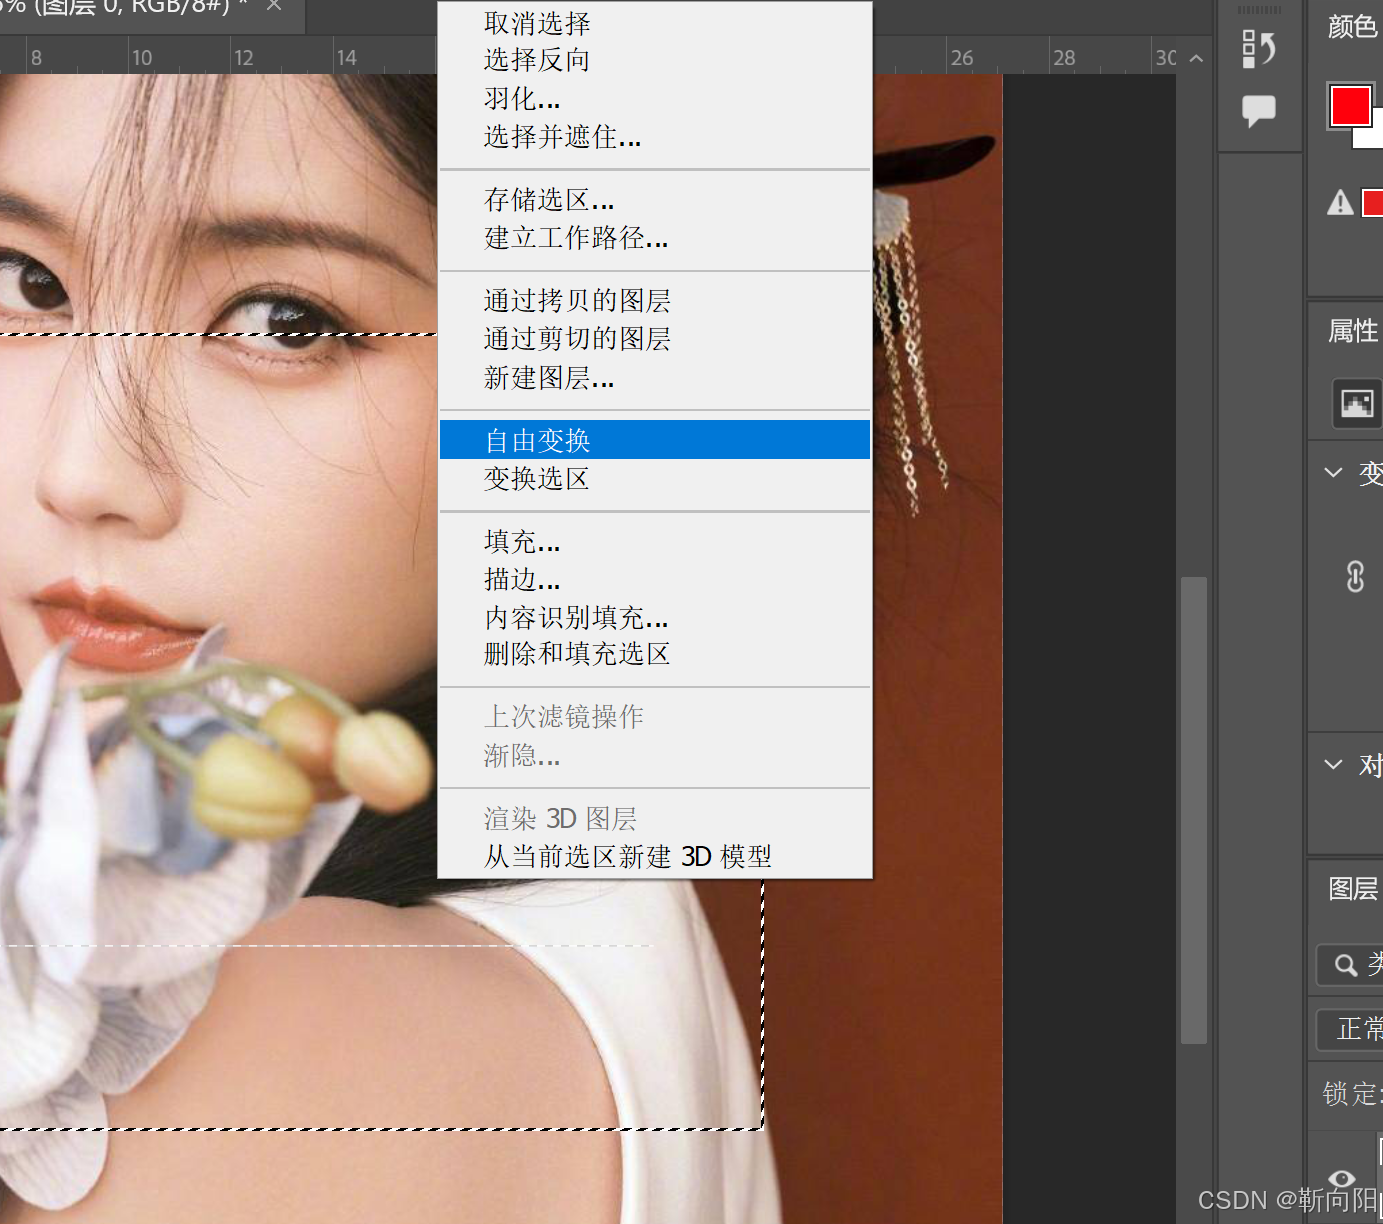Pick 建立工作路径... from the menu

coord(654,238)
